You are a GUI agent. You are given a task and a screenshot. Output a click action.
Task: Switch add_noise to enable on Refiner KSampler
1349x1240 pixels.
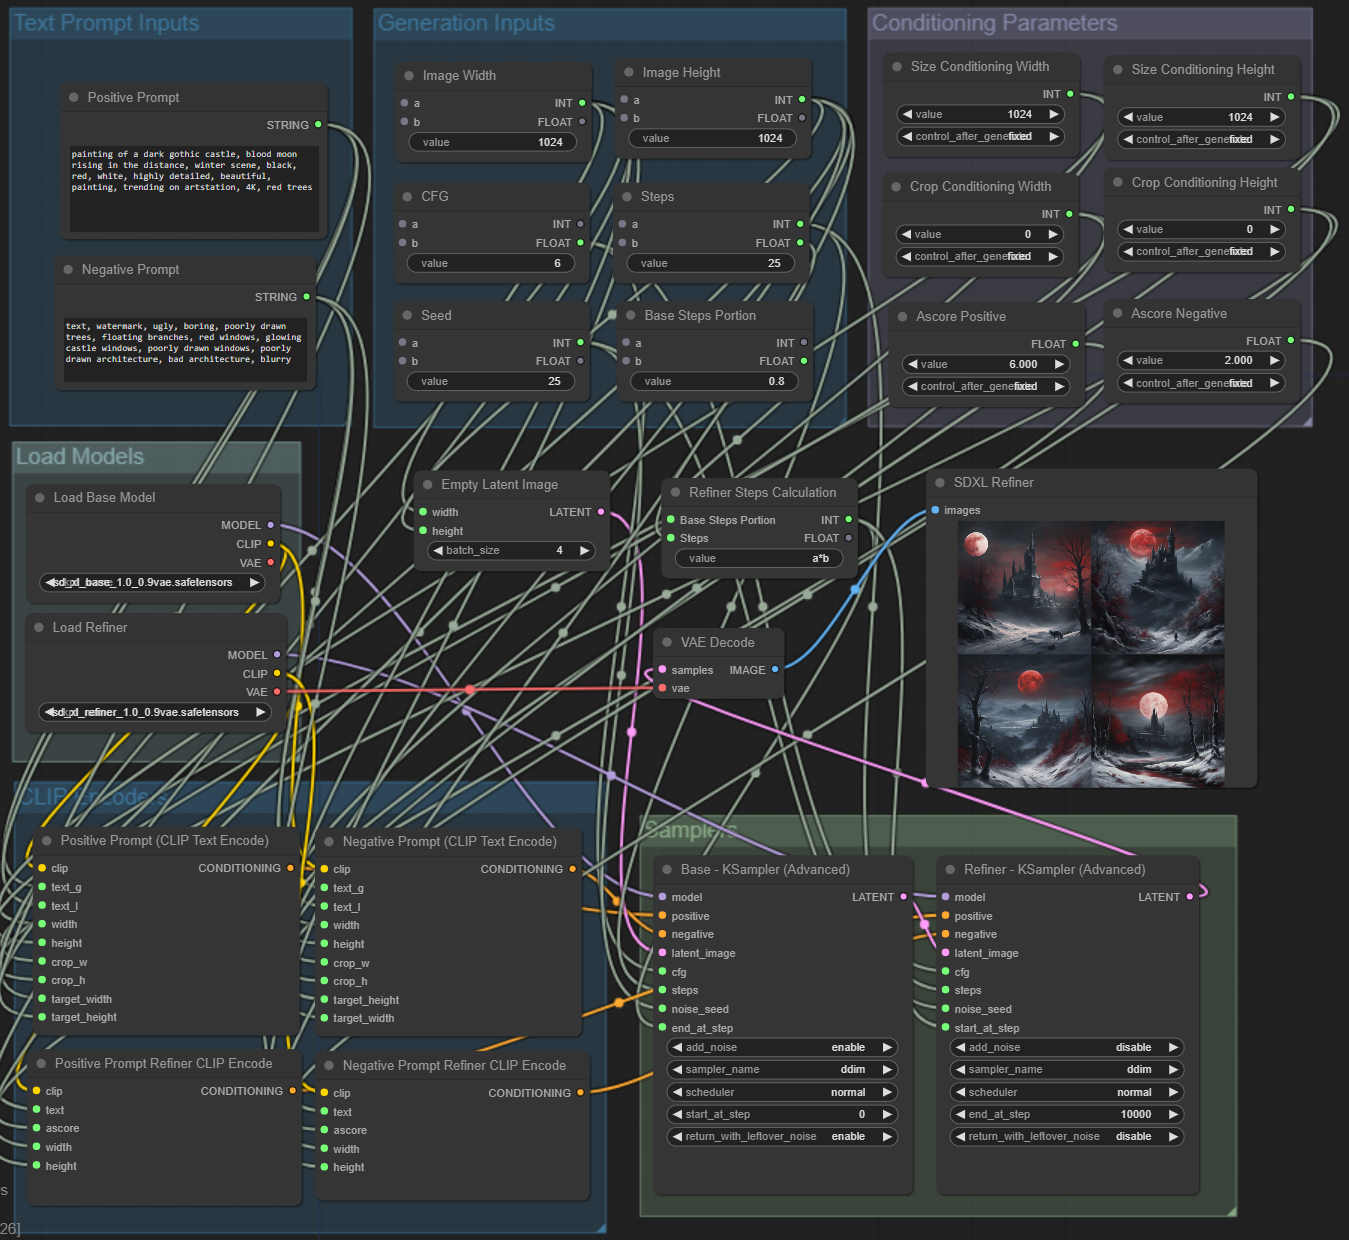(x=1066, y=1047)
